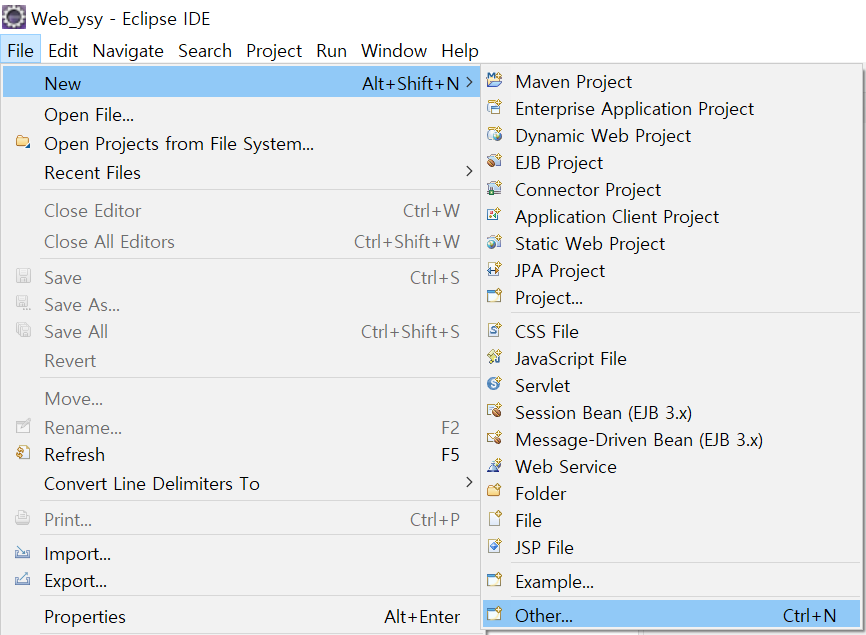
Task: Click the Project... wizard icon
Action: pyautogui.click(x=494, y=296)
